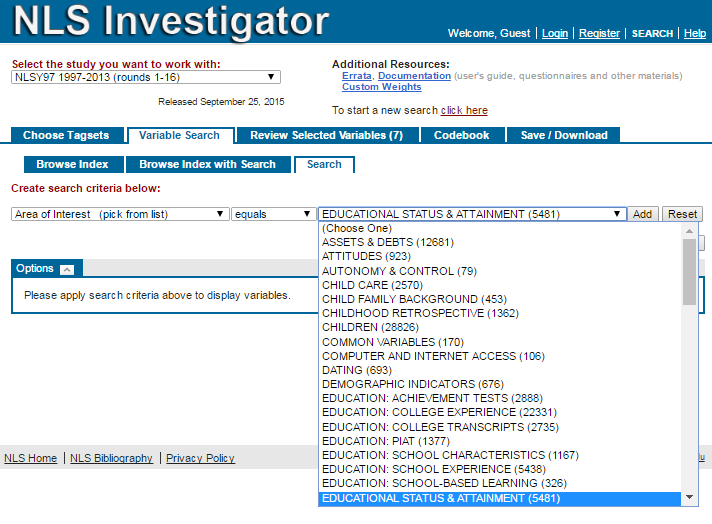712x524 pixels.
Task: Select EDUCATION: SCHOOL-BASED LEARNING (326) option
Action: 499,483
